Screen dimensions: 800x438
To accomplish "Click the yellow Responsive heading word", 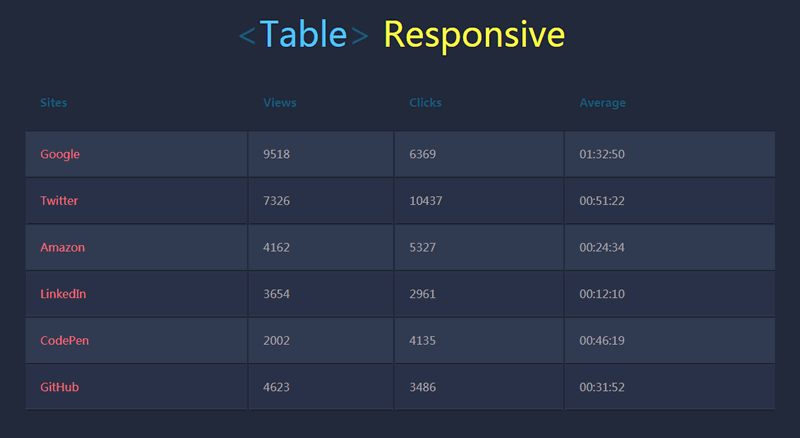I will pos(474,36).
